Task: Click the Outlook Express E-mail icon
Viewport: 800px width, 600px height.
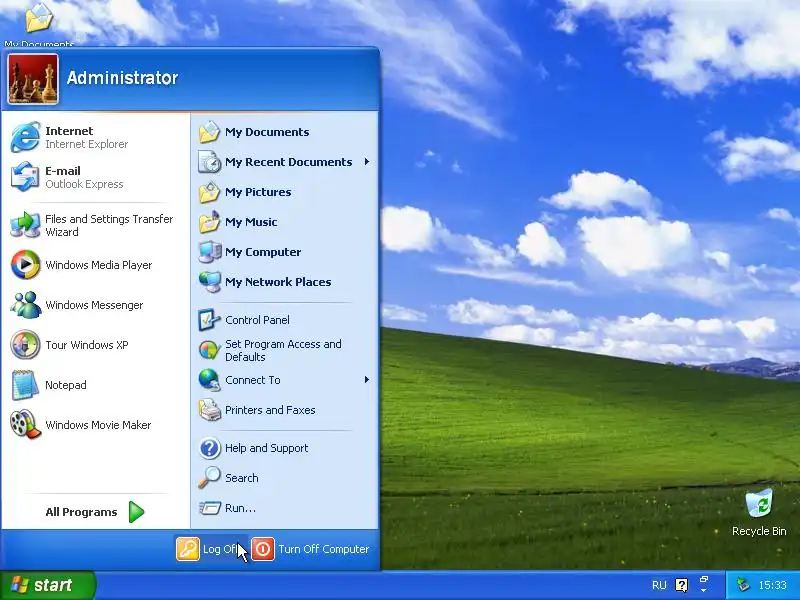Action: pos(25,177)
